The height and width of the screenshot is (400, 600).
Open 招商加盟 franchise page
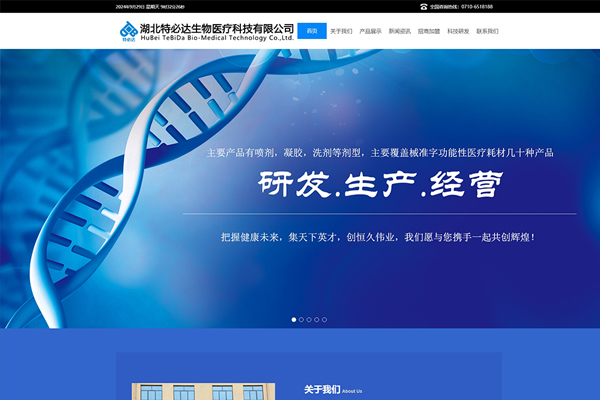pos(429,31)
